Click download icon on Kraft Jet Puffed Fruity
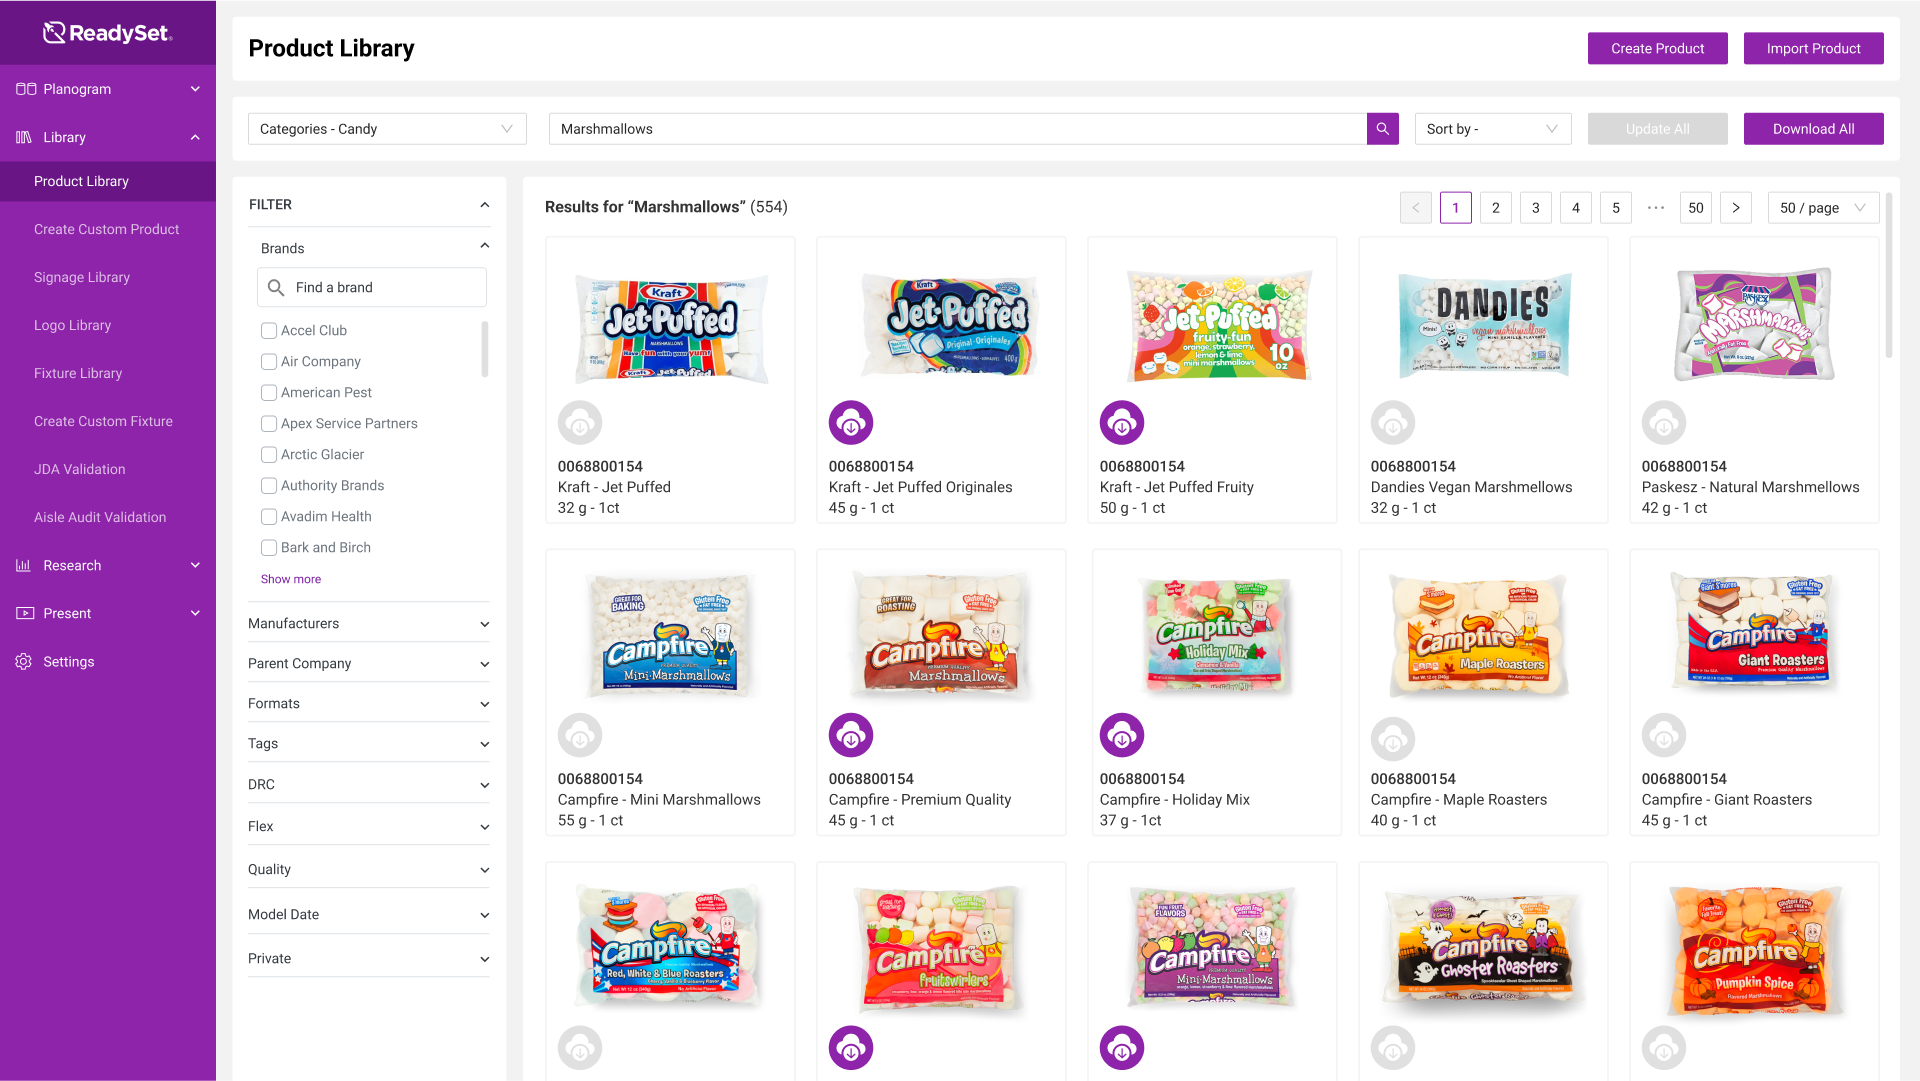1920x1081 pixels. [1122, 423]
